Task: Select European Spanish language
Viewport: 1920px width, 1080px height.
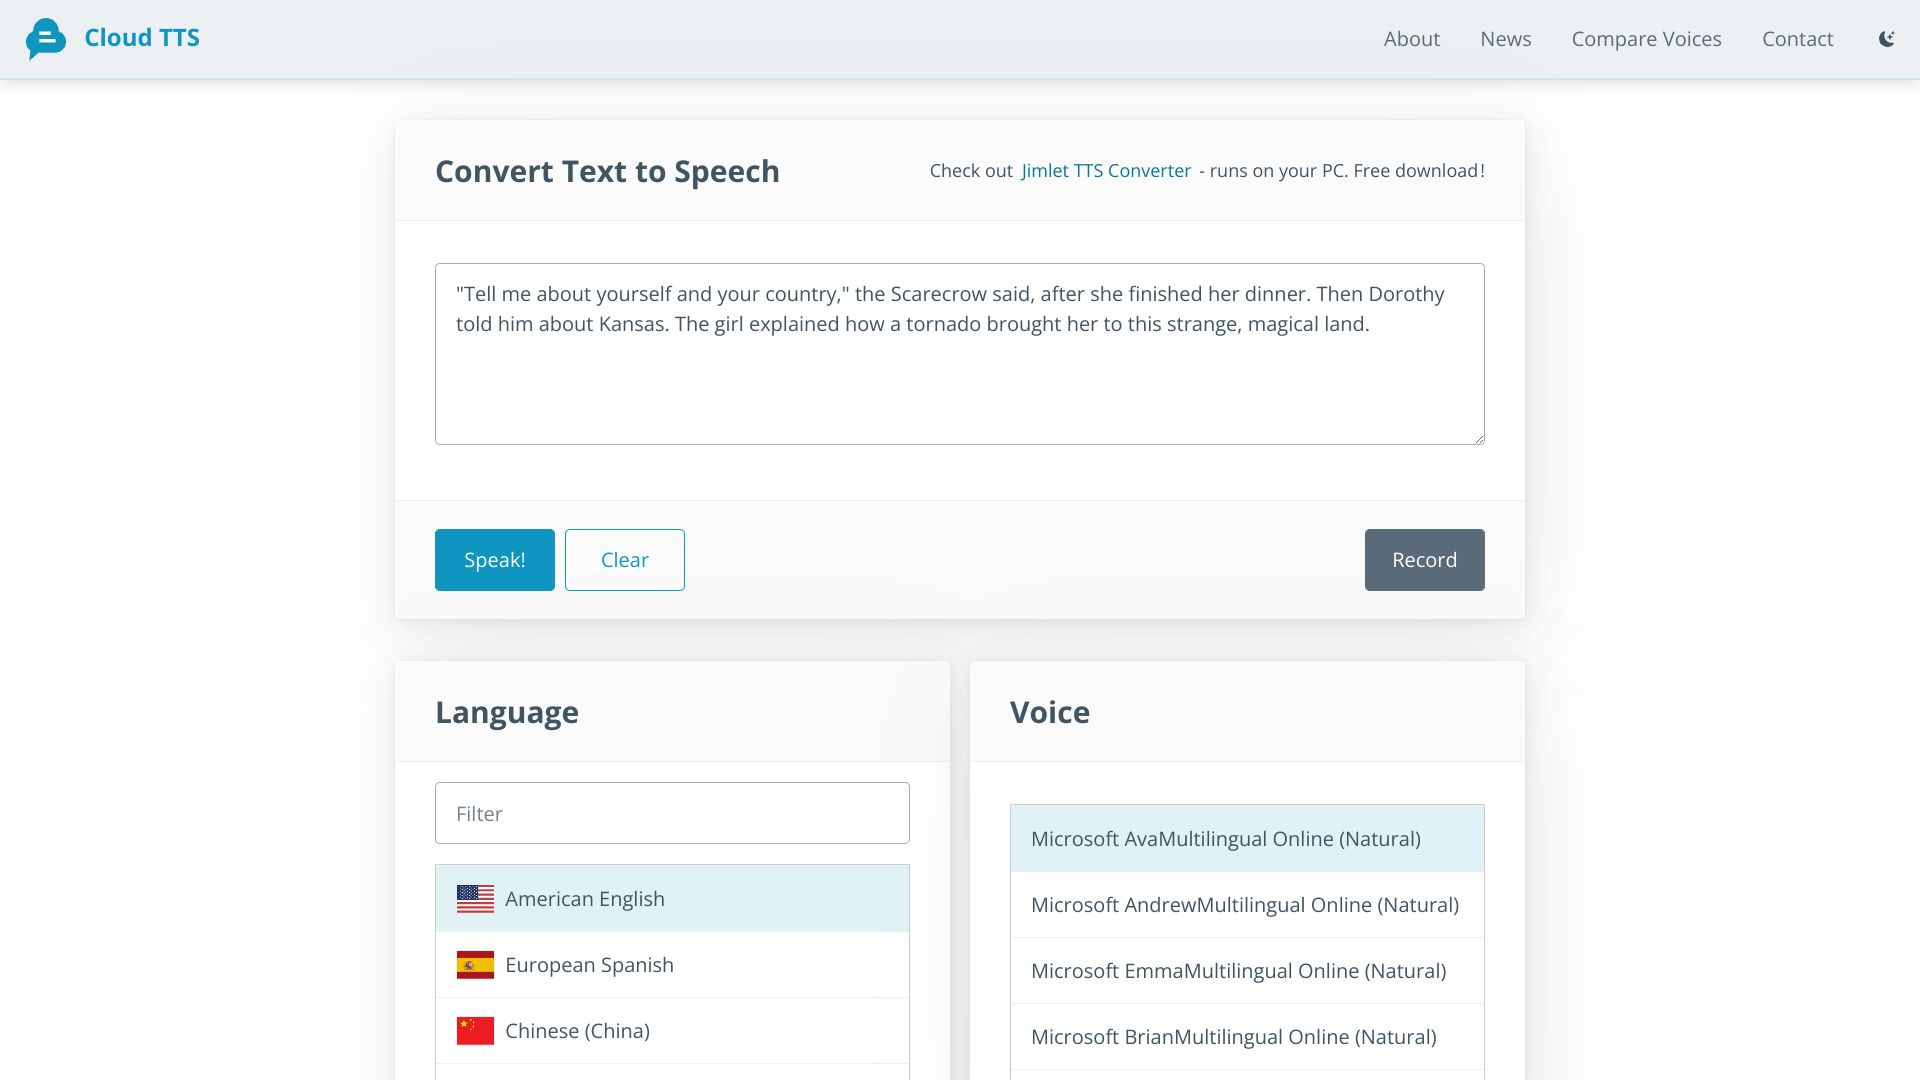Action: pos(672,965)
